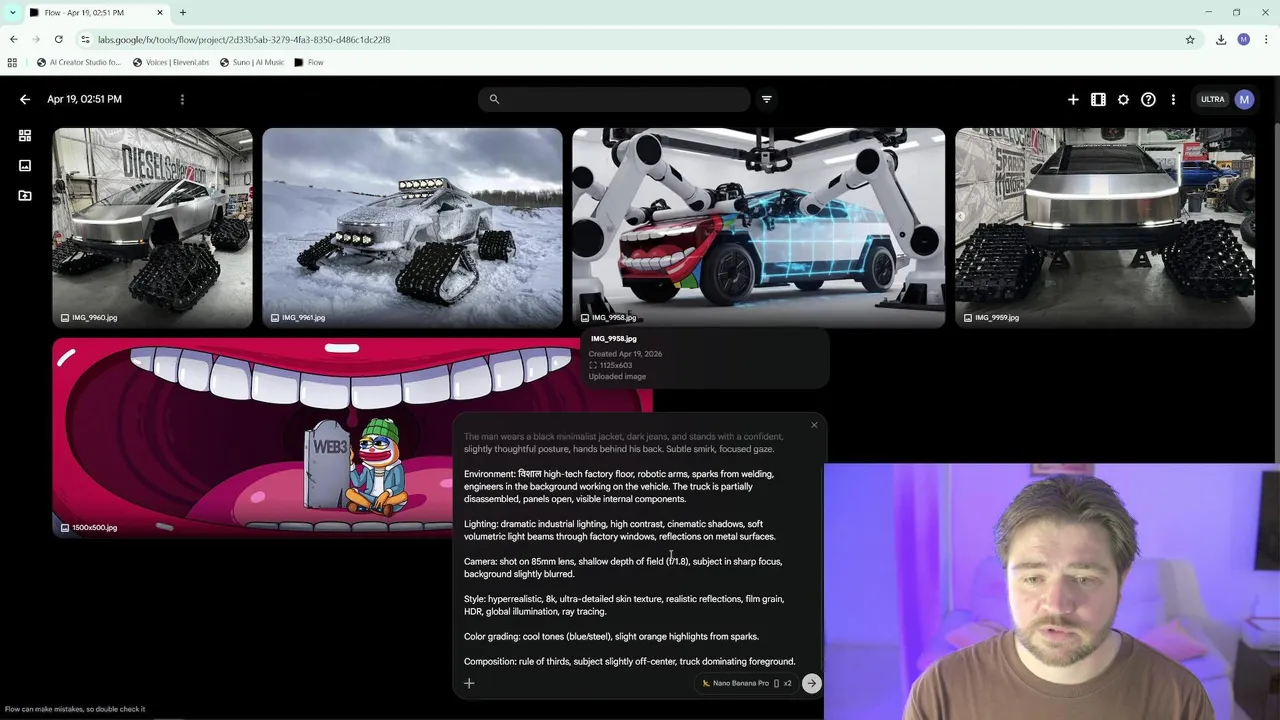Viewport: 1280px width, 720px height.
Task: Open the M account avatar in Flow
Action: pyautogui.click(x=1244, y=99)
